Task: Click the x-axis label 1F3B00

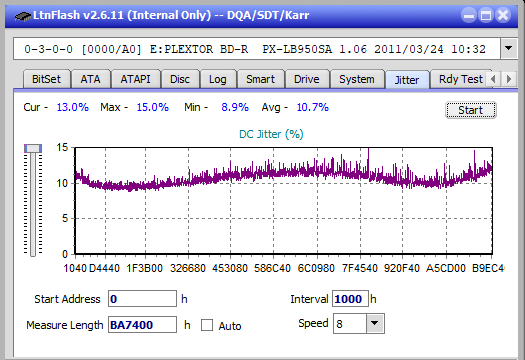Action: point(144,268)
